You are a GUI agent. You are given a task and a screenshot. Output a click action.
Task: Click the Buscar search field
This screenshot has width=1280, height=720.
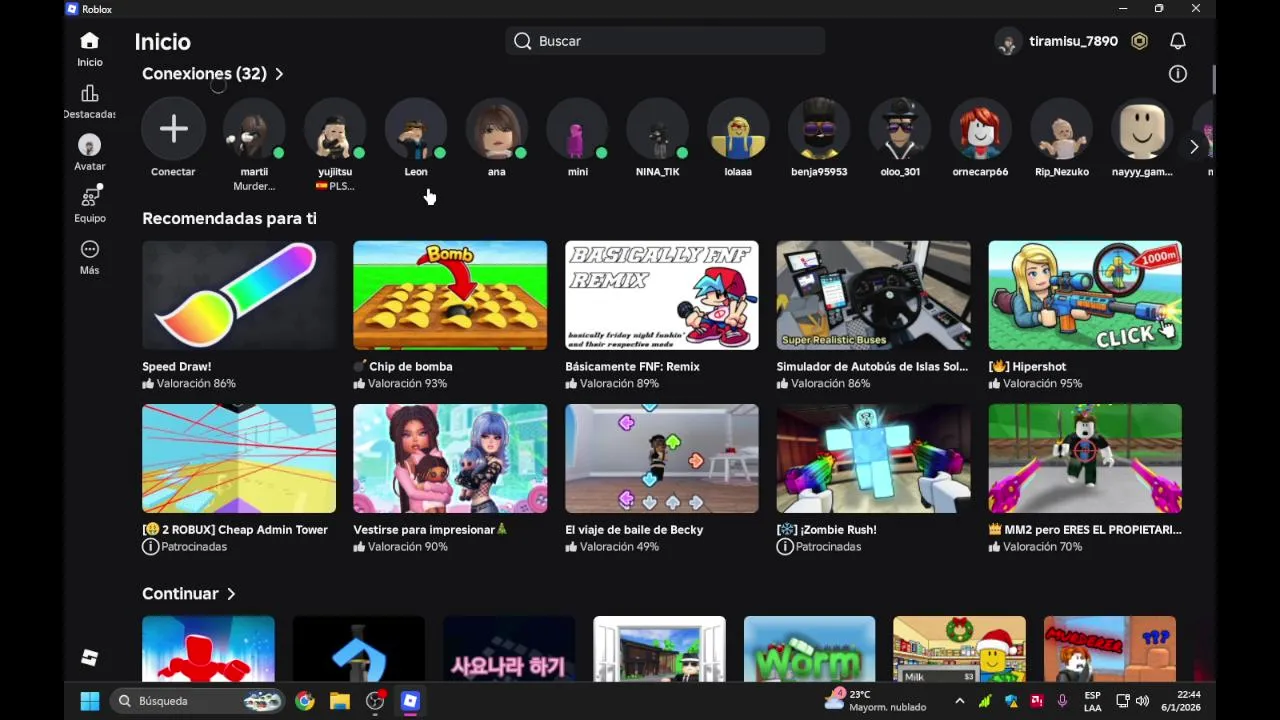pyautogui.click(x=665, y=41)
